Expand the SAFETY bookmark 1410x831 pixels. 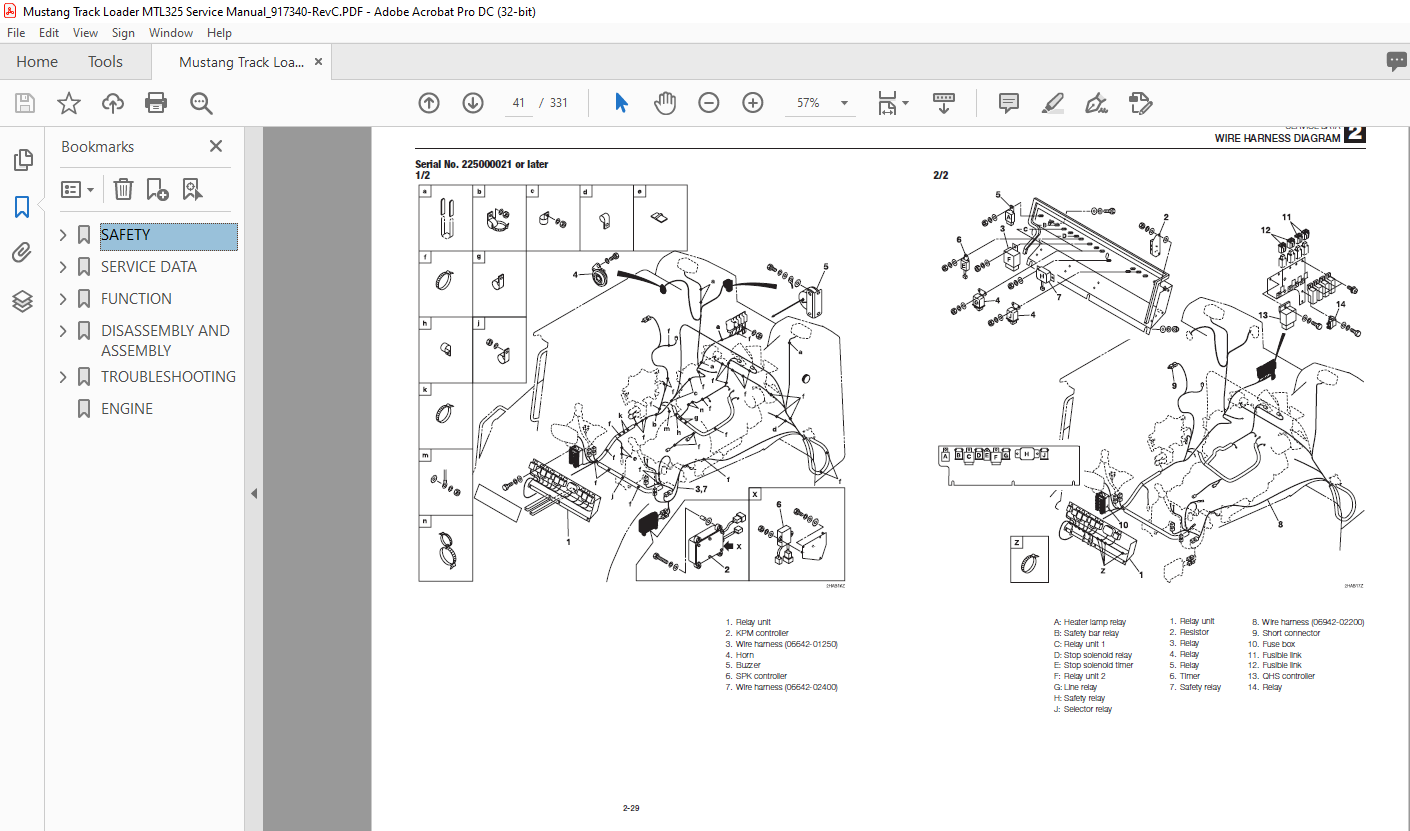63,235
